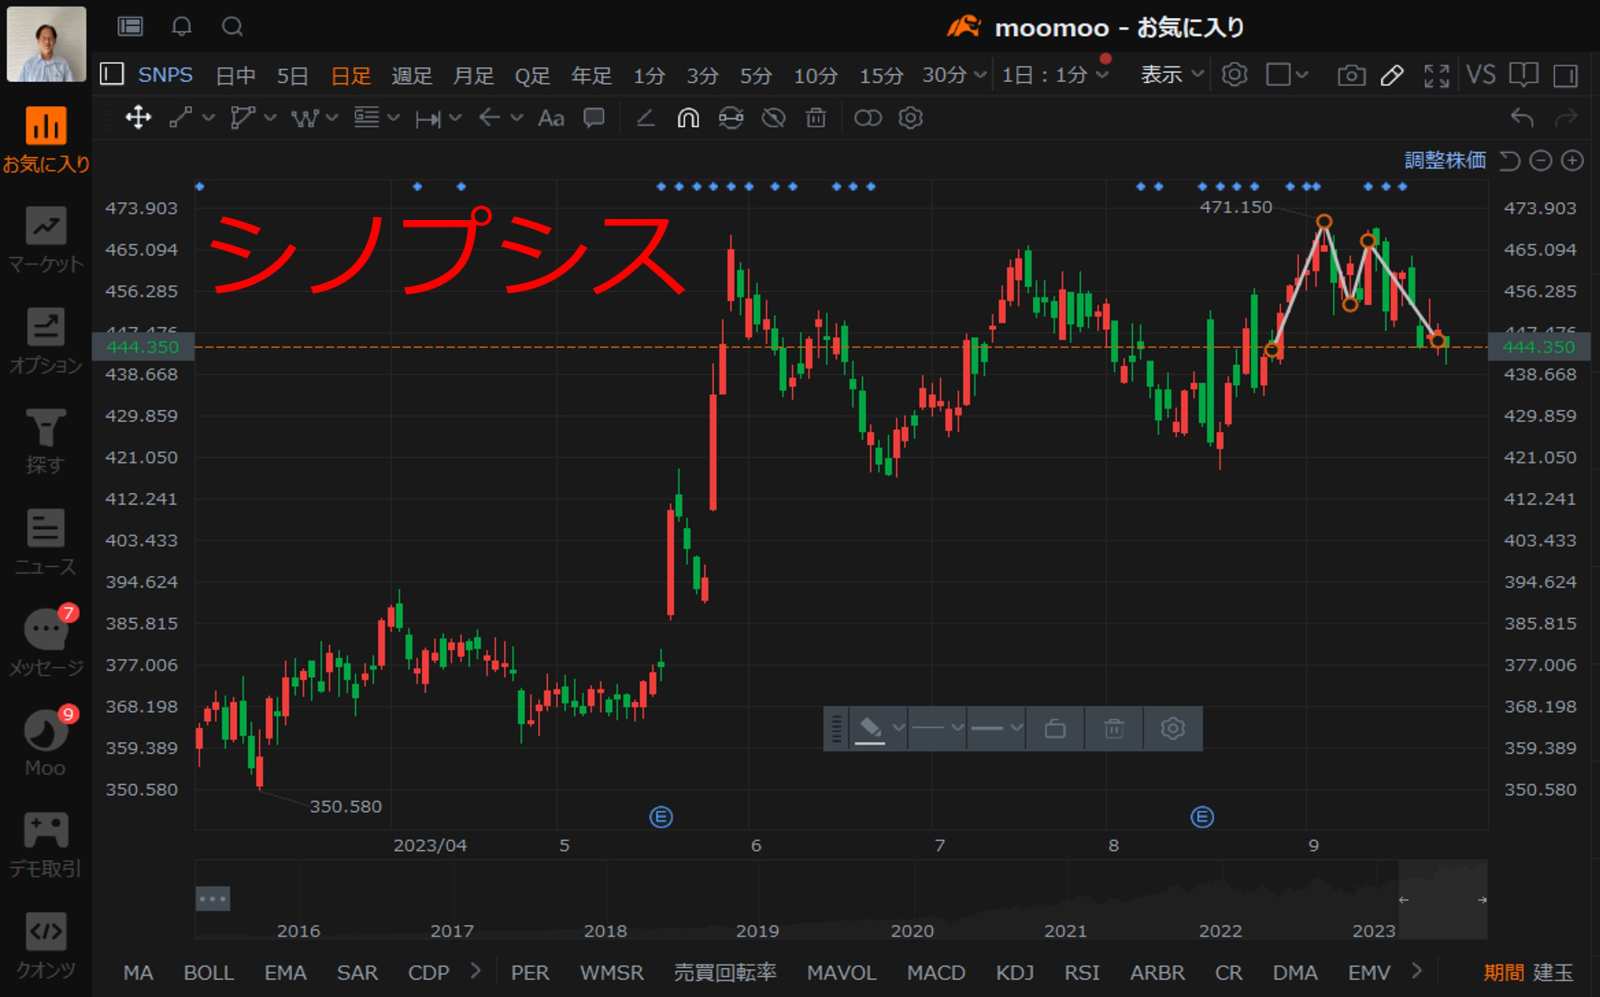Screen dimensions: 1600x997
Task: Open the 表示 display dropdown
Action: coord(1172,75)
